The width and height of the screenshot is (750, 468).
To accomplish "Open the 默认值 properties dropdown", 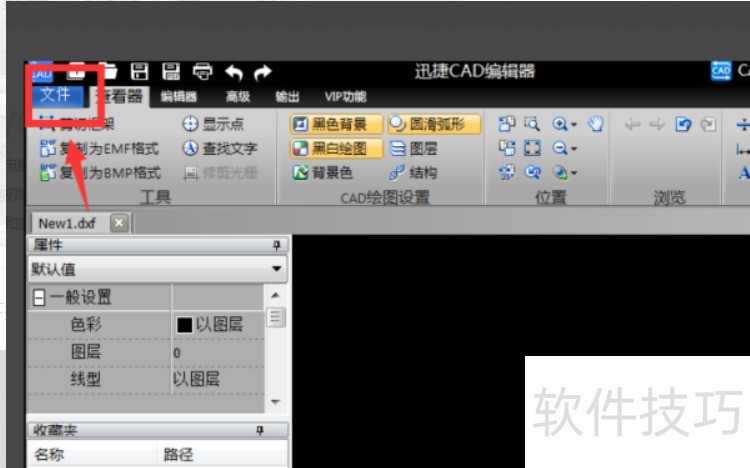I will (277, 269).
